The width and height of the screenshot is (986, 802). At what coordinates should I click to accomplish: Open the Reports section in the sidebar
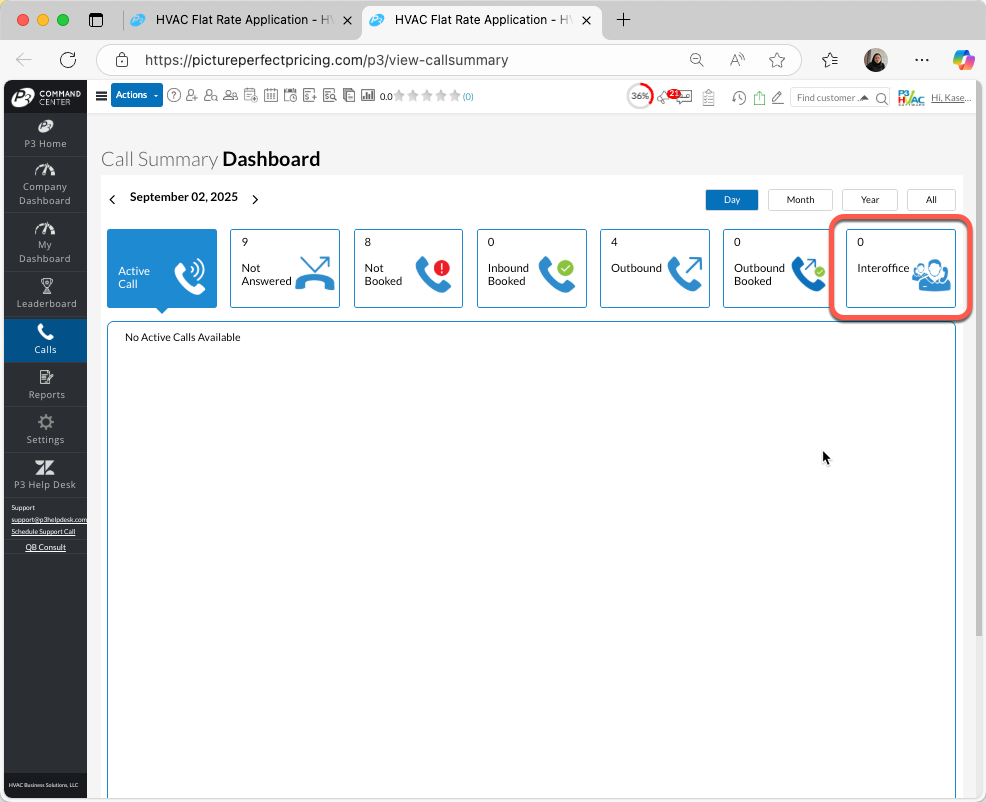45,385
